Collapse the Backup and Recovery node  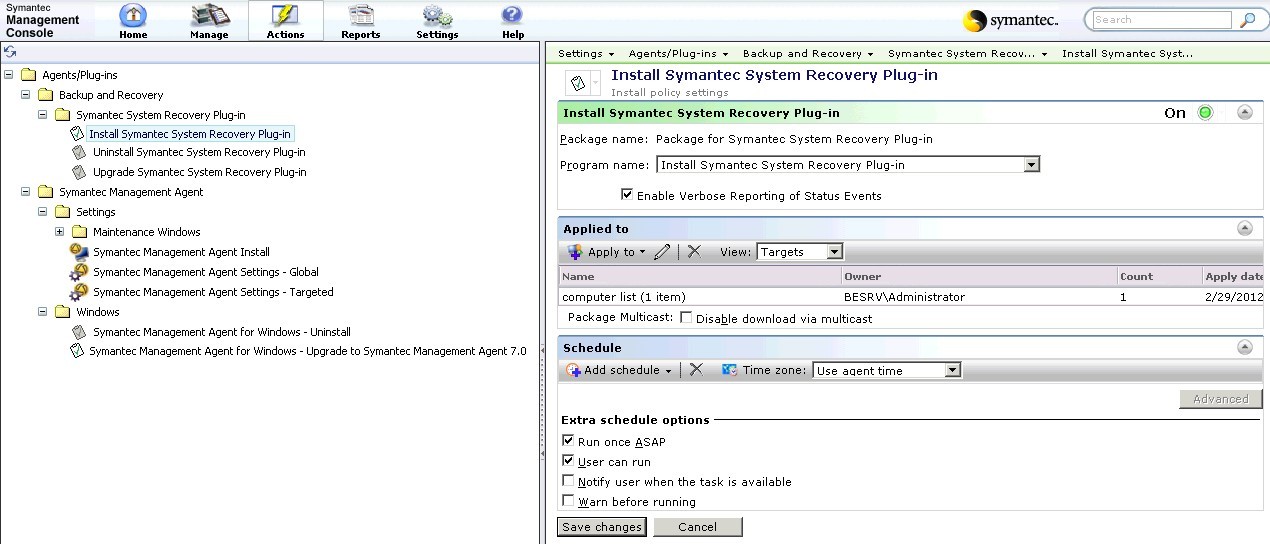pos(26,95)
